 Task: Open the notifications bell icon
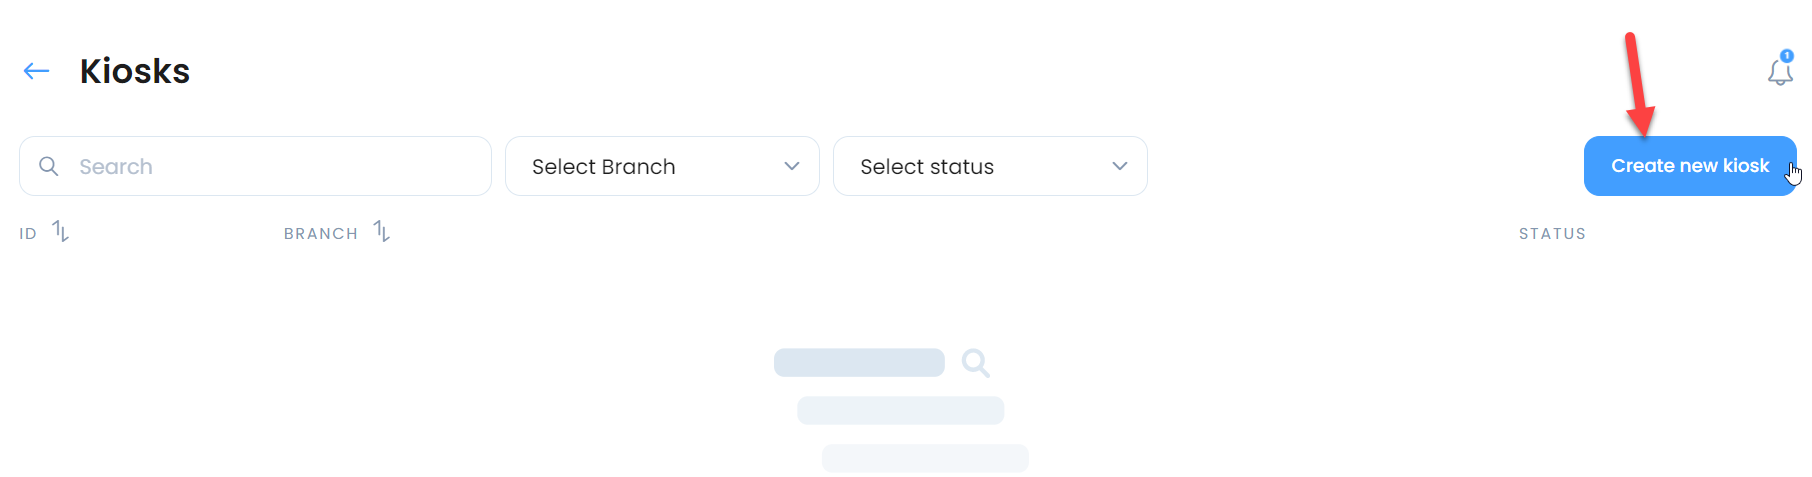(x=1780, y=72)
